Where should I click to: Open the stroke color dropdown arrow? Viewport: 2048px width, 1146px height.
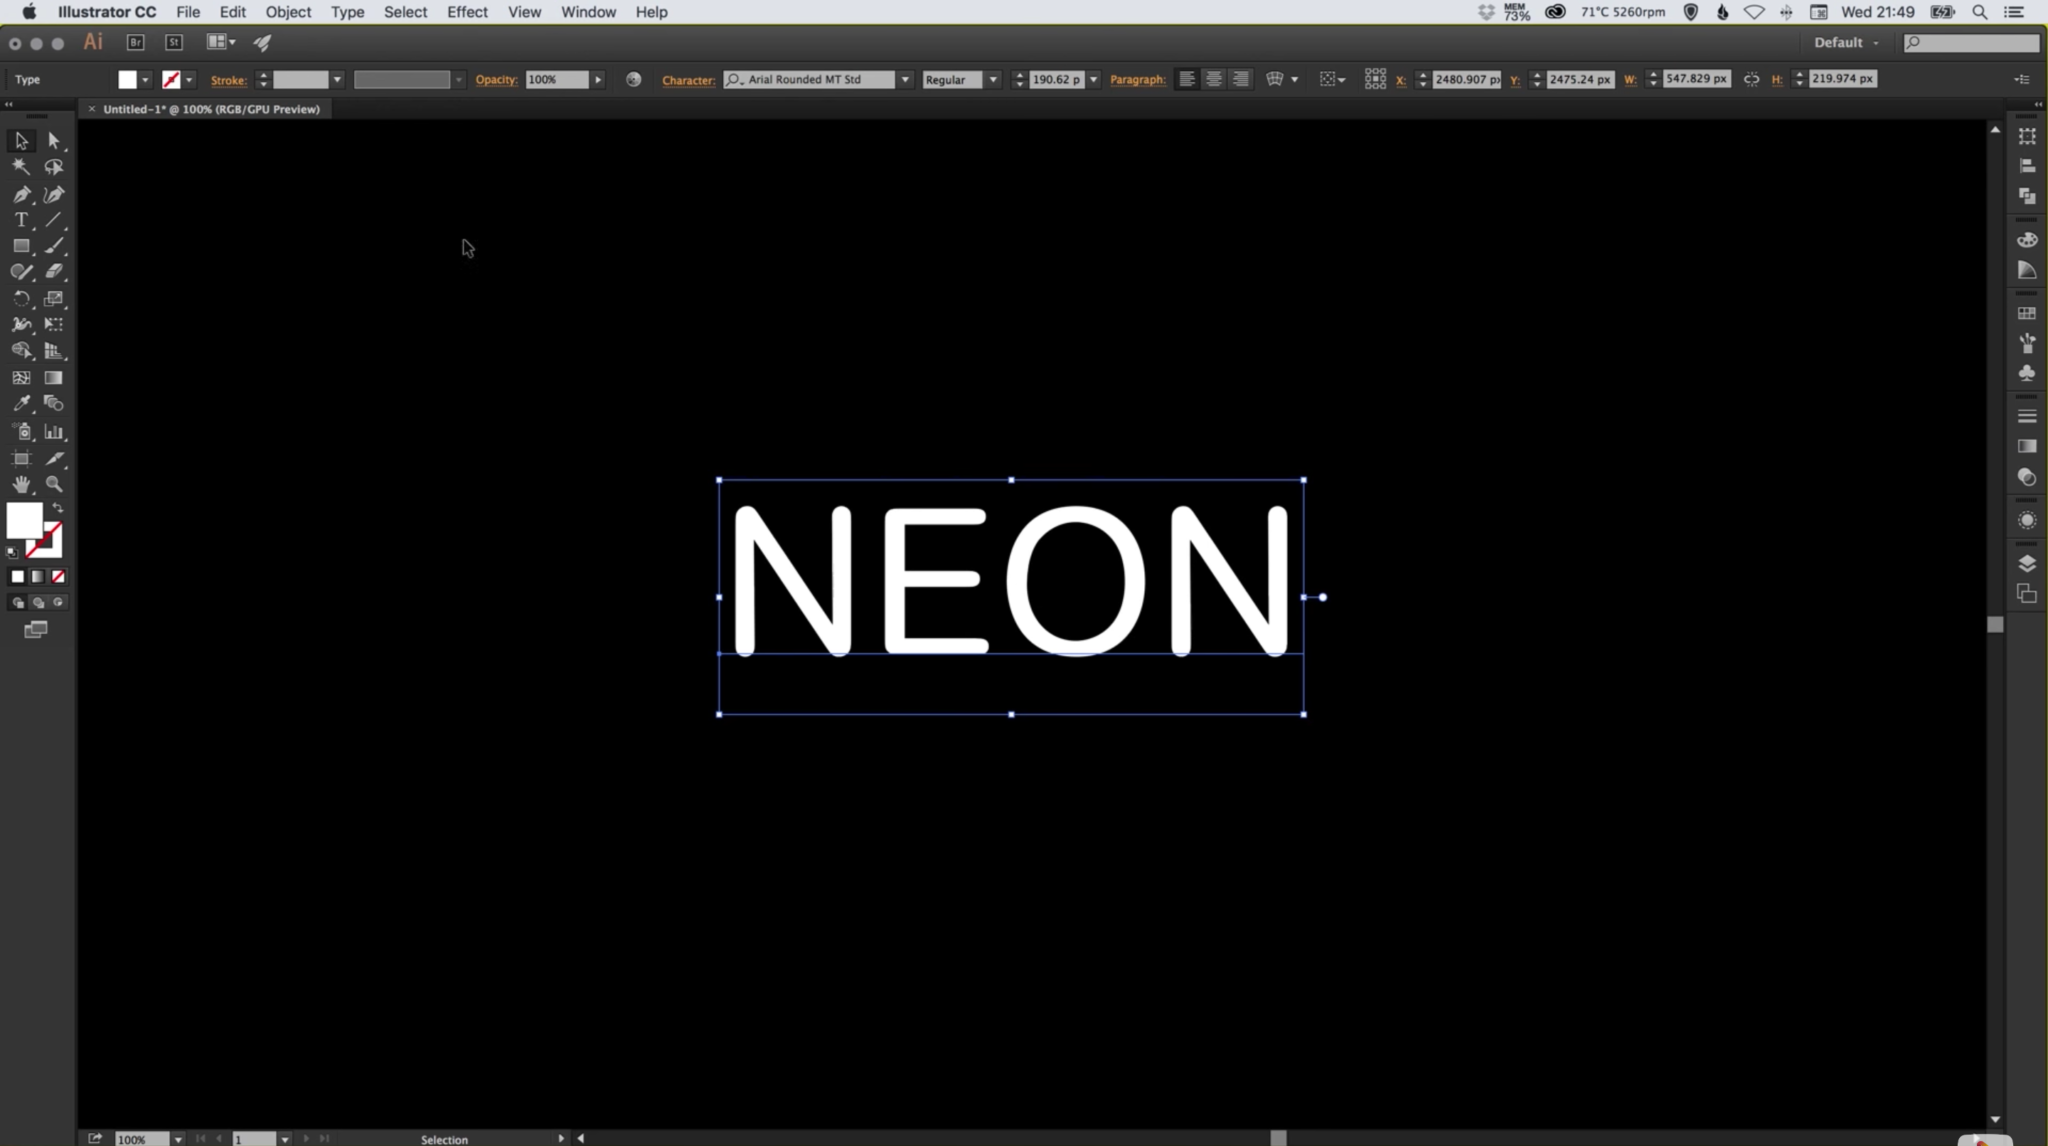(189, 80)
